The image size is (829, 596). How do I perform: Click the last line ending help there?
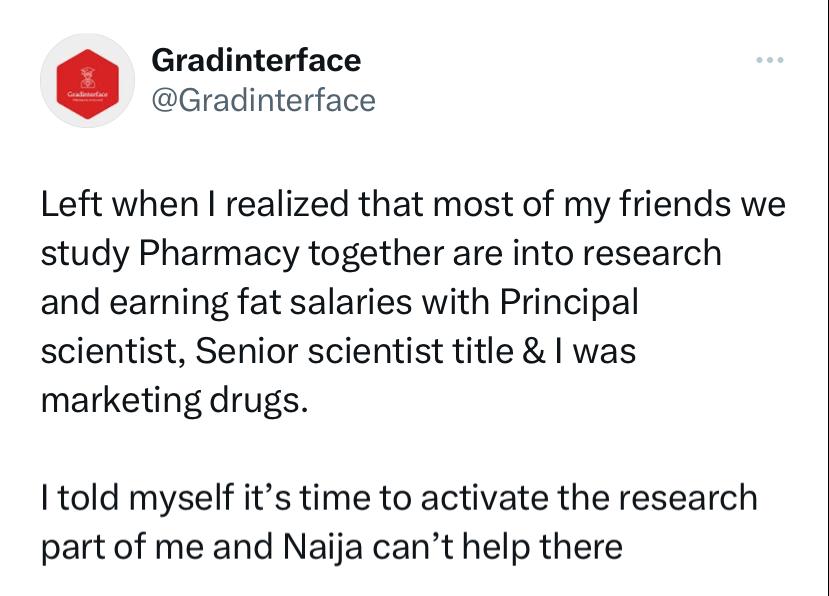click(331, 547)
